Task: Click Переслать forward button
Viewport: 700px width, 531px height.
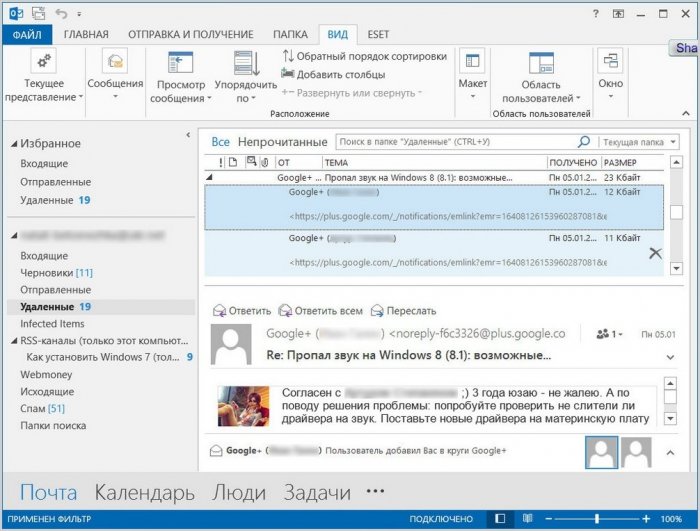Action: (x=404, y=310)
